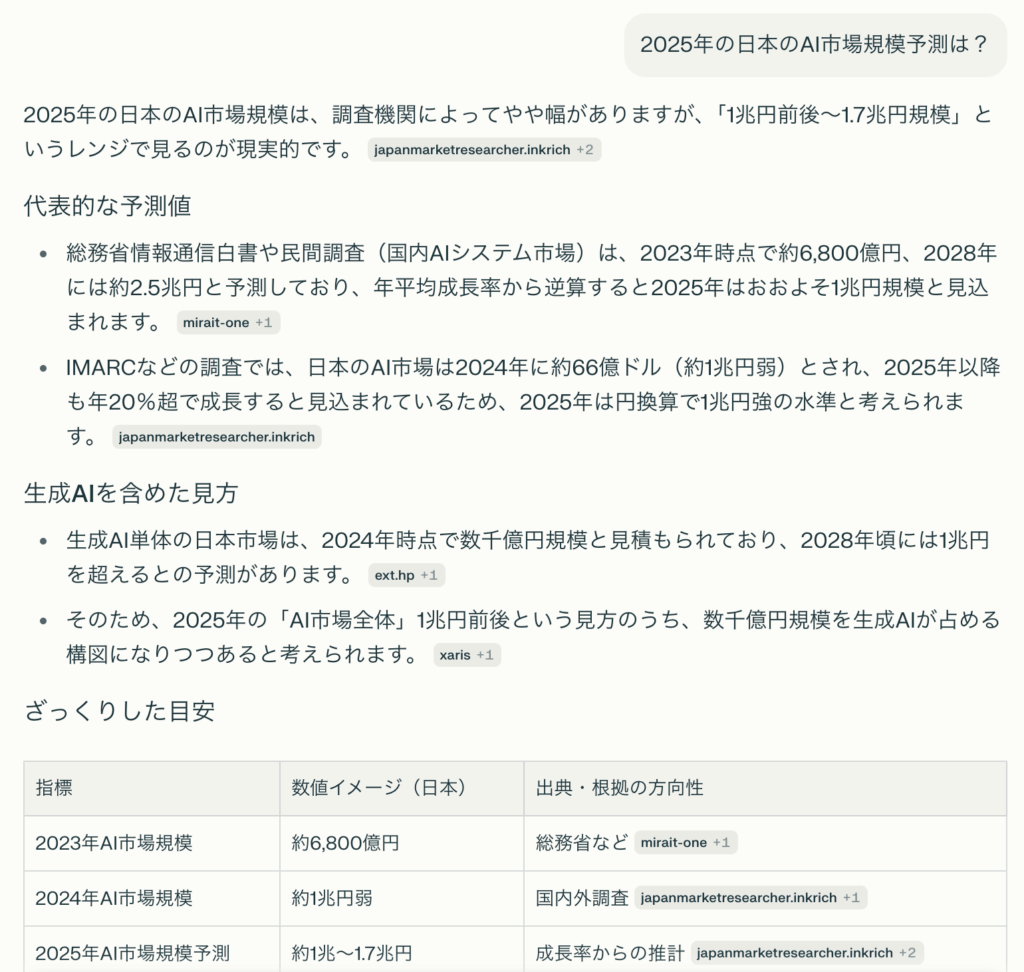The height and width of the screenshot is (972, 1024).
Task: Click the ext.hp +1 source chip
Action: coord(406,575)
